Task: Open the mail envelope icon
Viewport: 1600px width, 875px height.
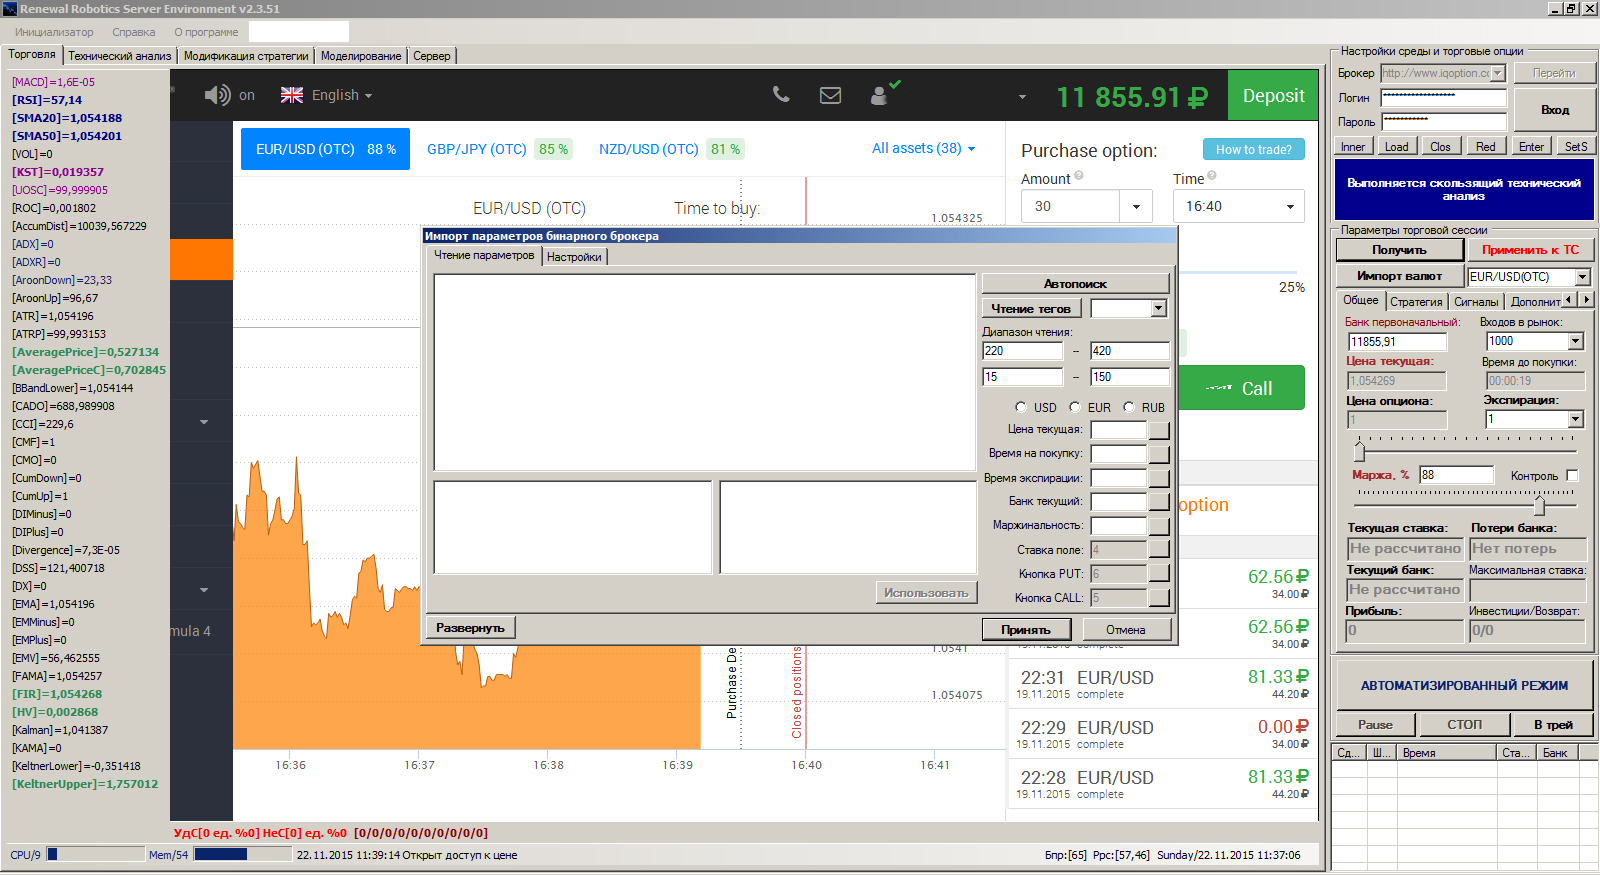Action: tap(830, 95)
